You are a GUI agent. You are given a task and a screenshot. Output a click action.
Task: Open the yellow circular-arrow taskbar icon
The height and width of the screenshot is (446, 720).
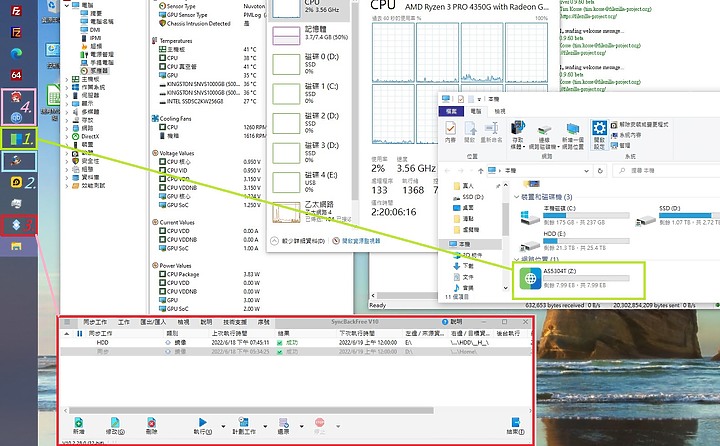point(16,182)
